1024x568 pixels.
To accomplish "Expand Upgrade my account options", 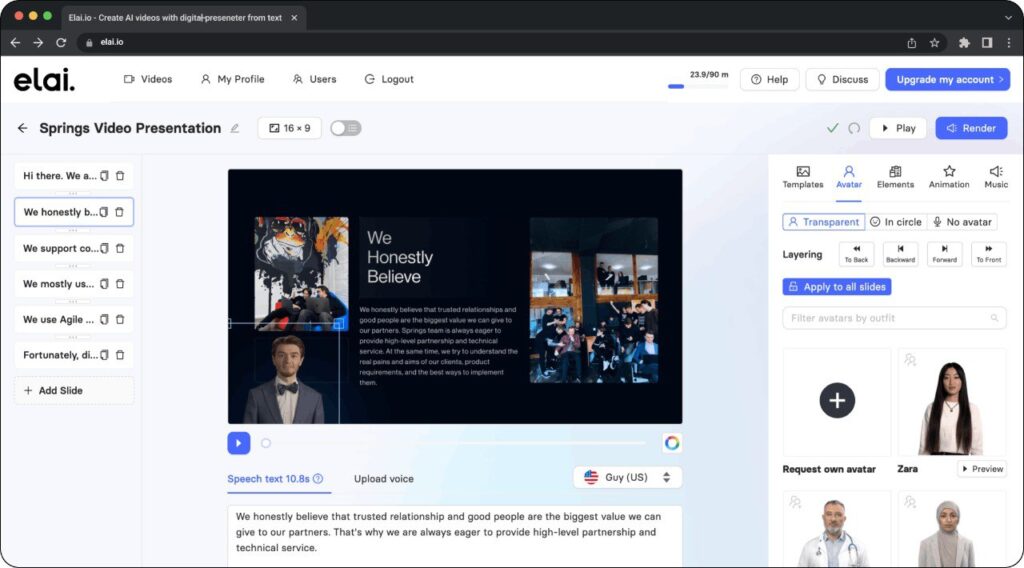I will tap(948, 80).
